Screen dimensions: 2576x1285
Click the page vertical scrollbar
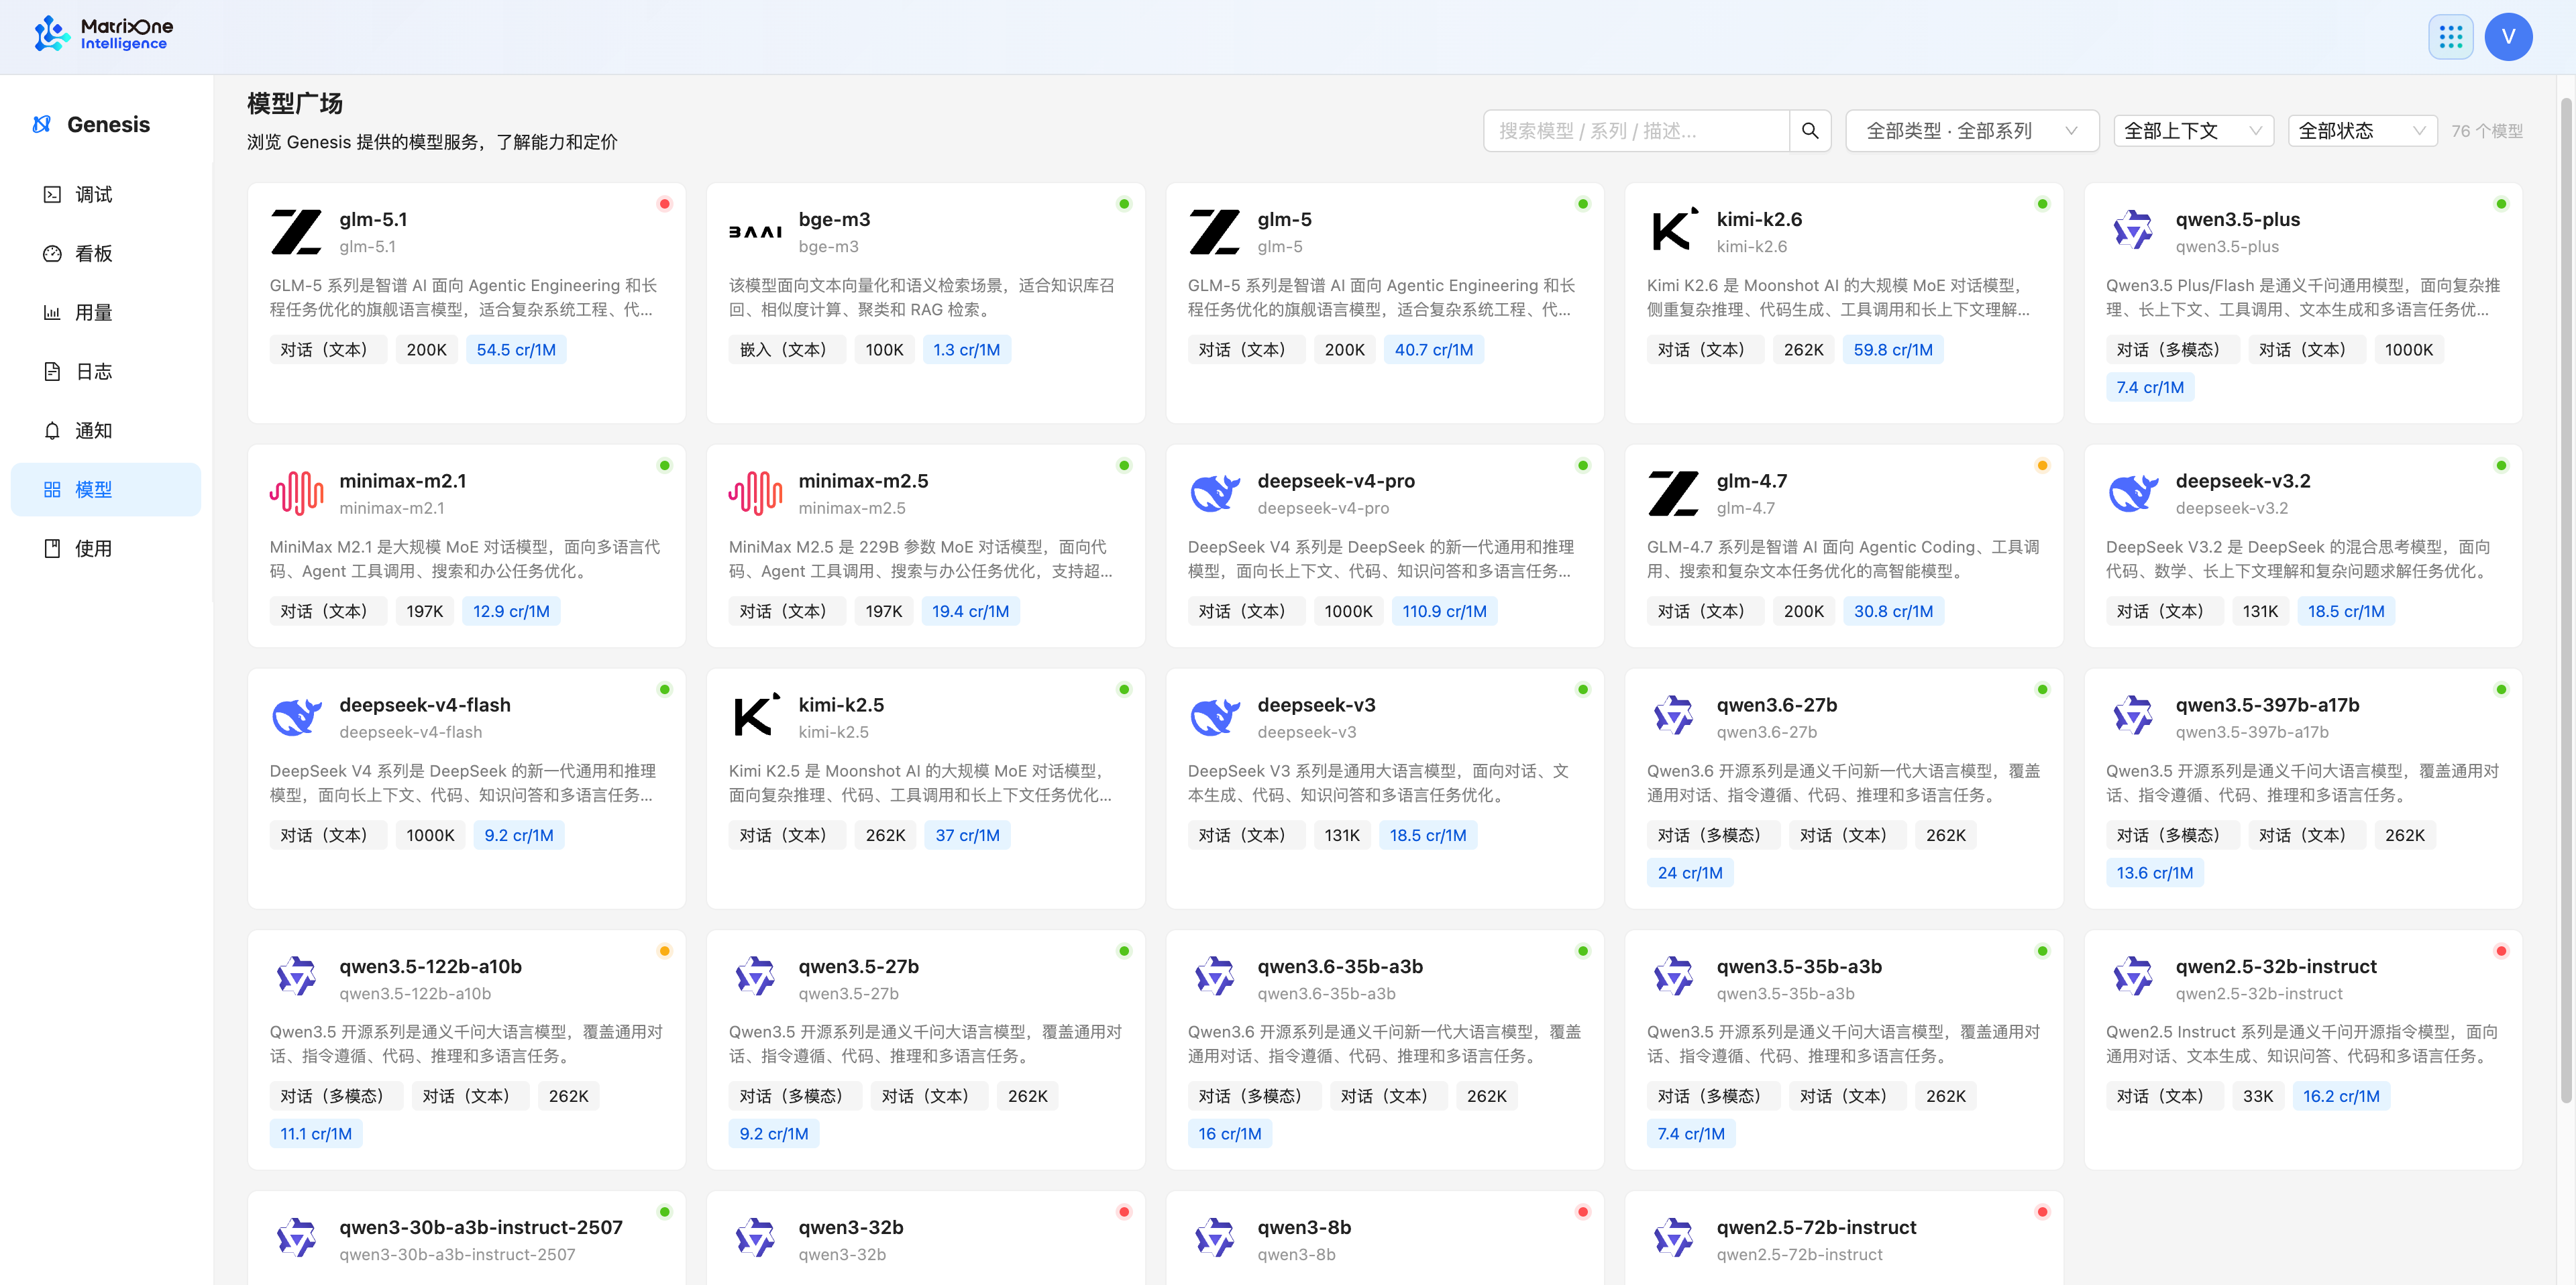(2565, 600)
